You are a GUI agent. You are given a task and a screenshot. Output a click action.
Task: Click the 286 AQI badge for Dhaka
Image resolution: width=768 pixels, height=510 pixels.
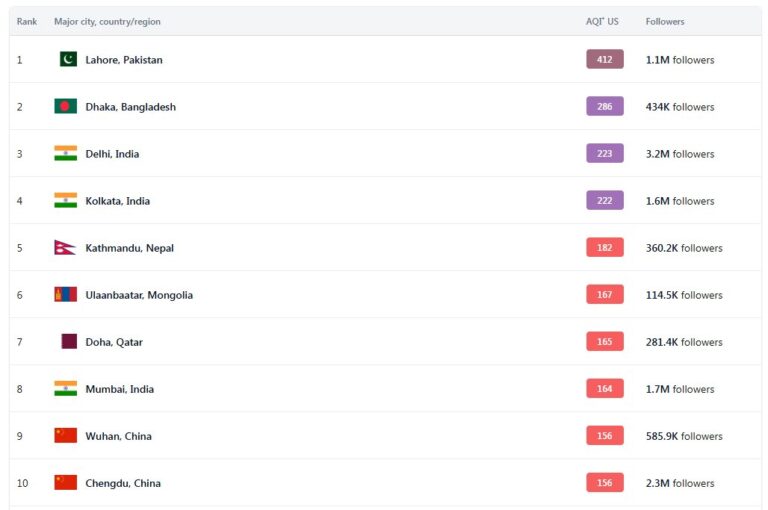pos(604,106)
